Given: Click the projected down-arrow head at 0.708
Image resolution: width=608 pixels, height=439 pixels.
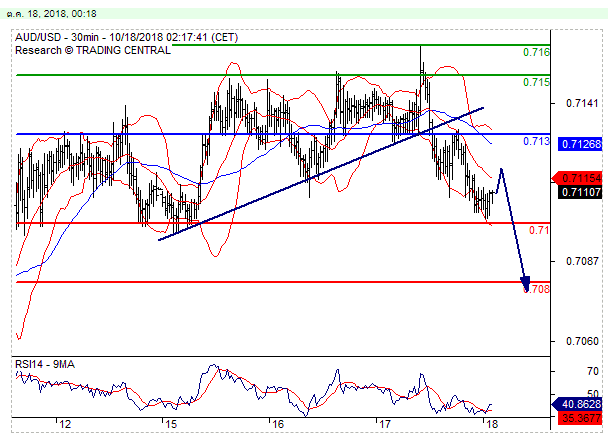Looking at the screenshot, I should coord(525,284).
